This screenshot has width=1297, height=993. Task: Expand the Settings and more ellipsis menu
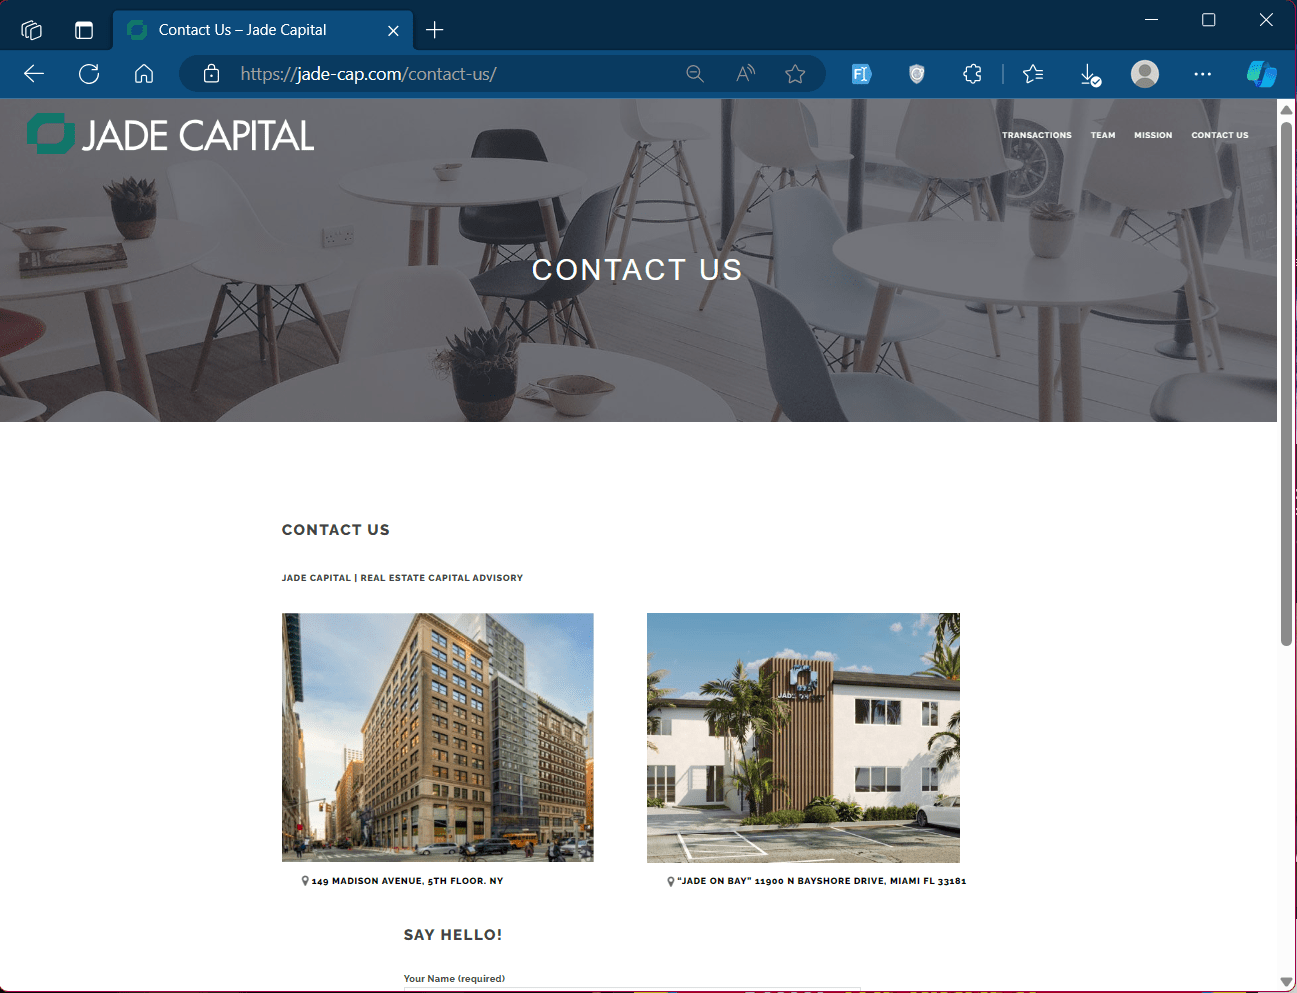1203,74
